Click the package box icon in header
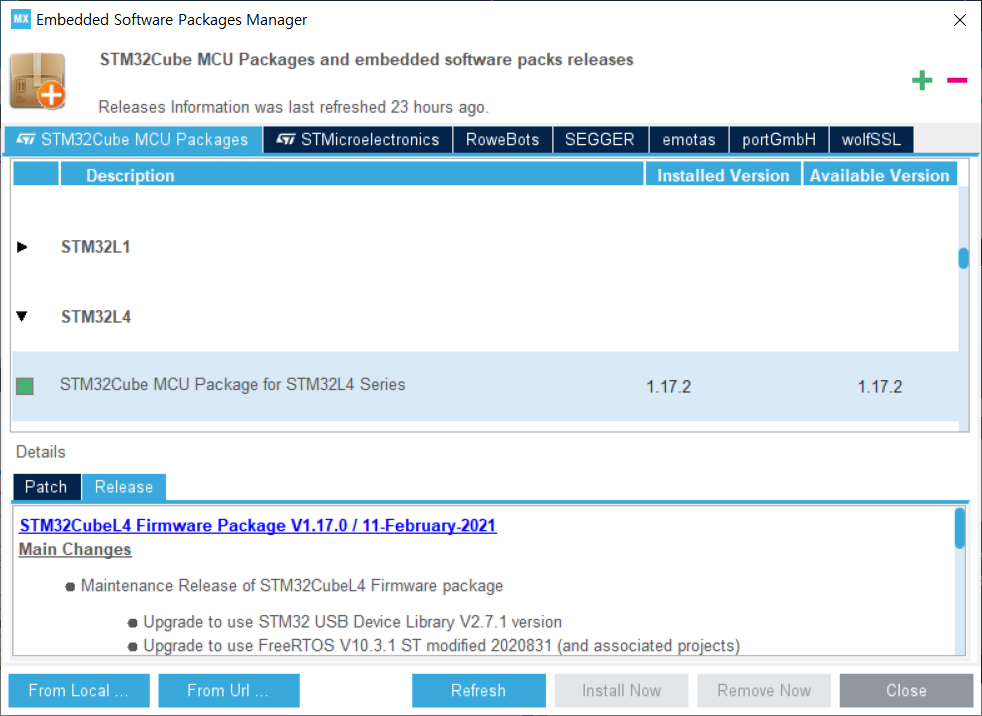The width and height of the screenshot is (982, 716). point(37,81)
